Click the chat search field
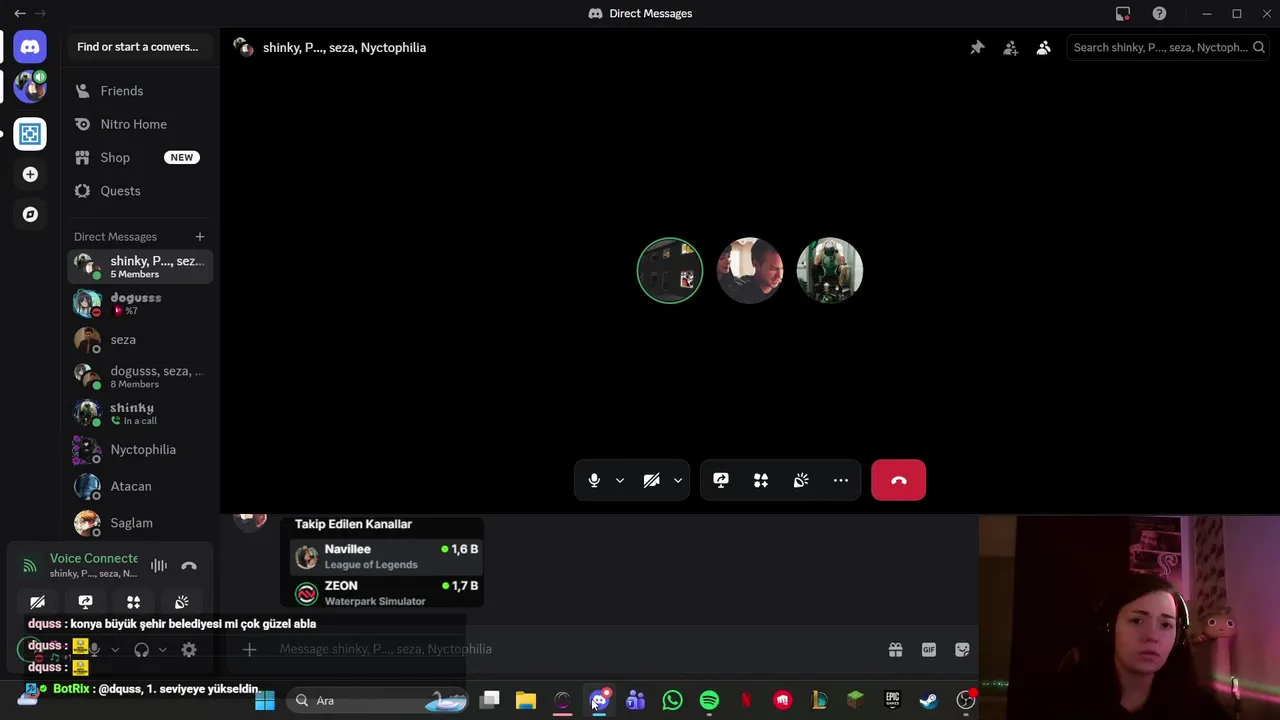This screenshot has width=1280, height=720. click(1168, 47)
